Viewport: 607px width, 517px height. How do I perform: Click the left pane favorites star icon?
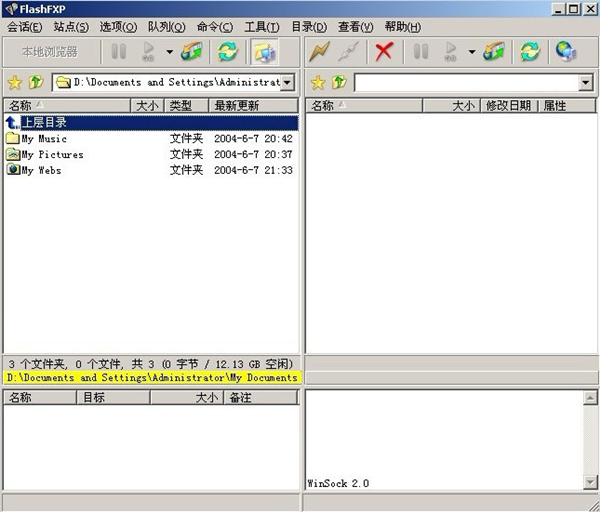[x=15, y=83]
